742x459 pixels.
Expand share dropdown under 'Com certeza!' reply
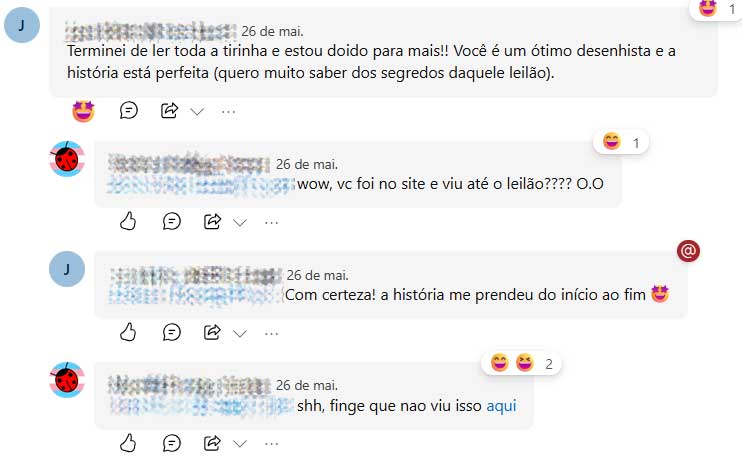point(240,334)
